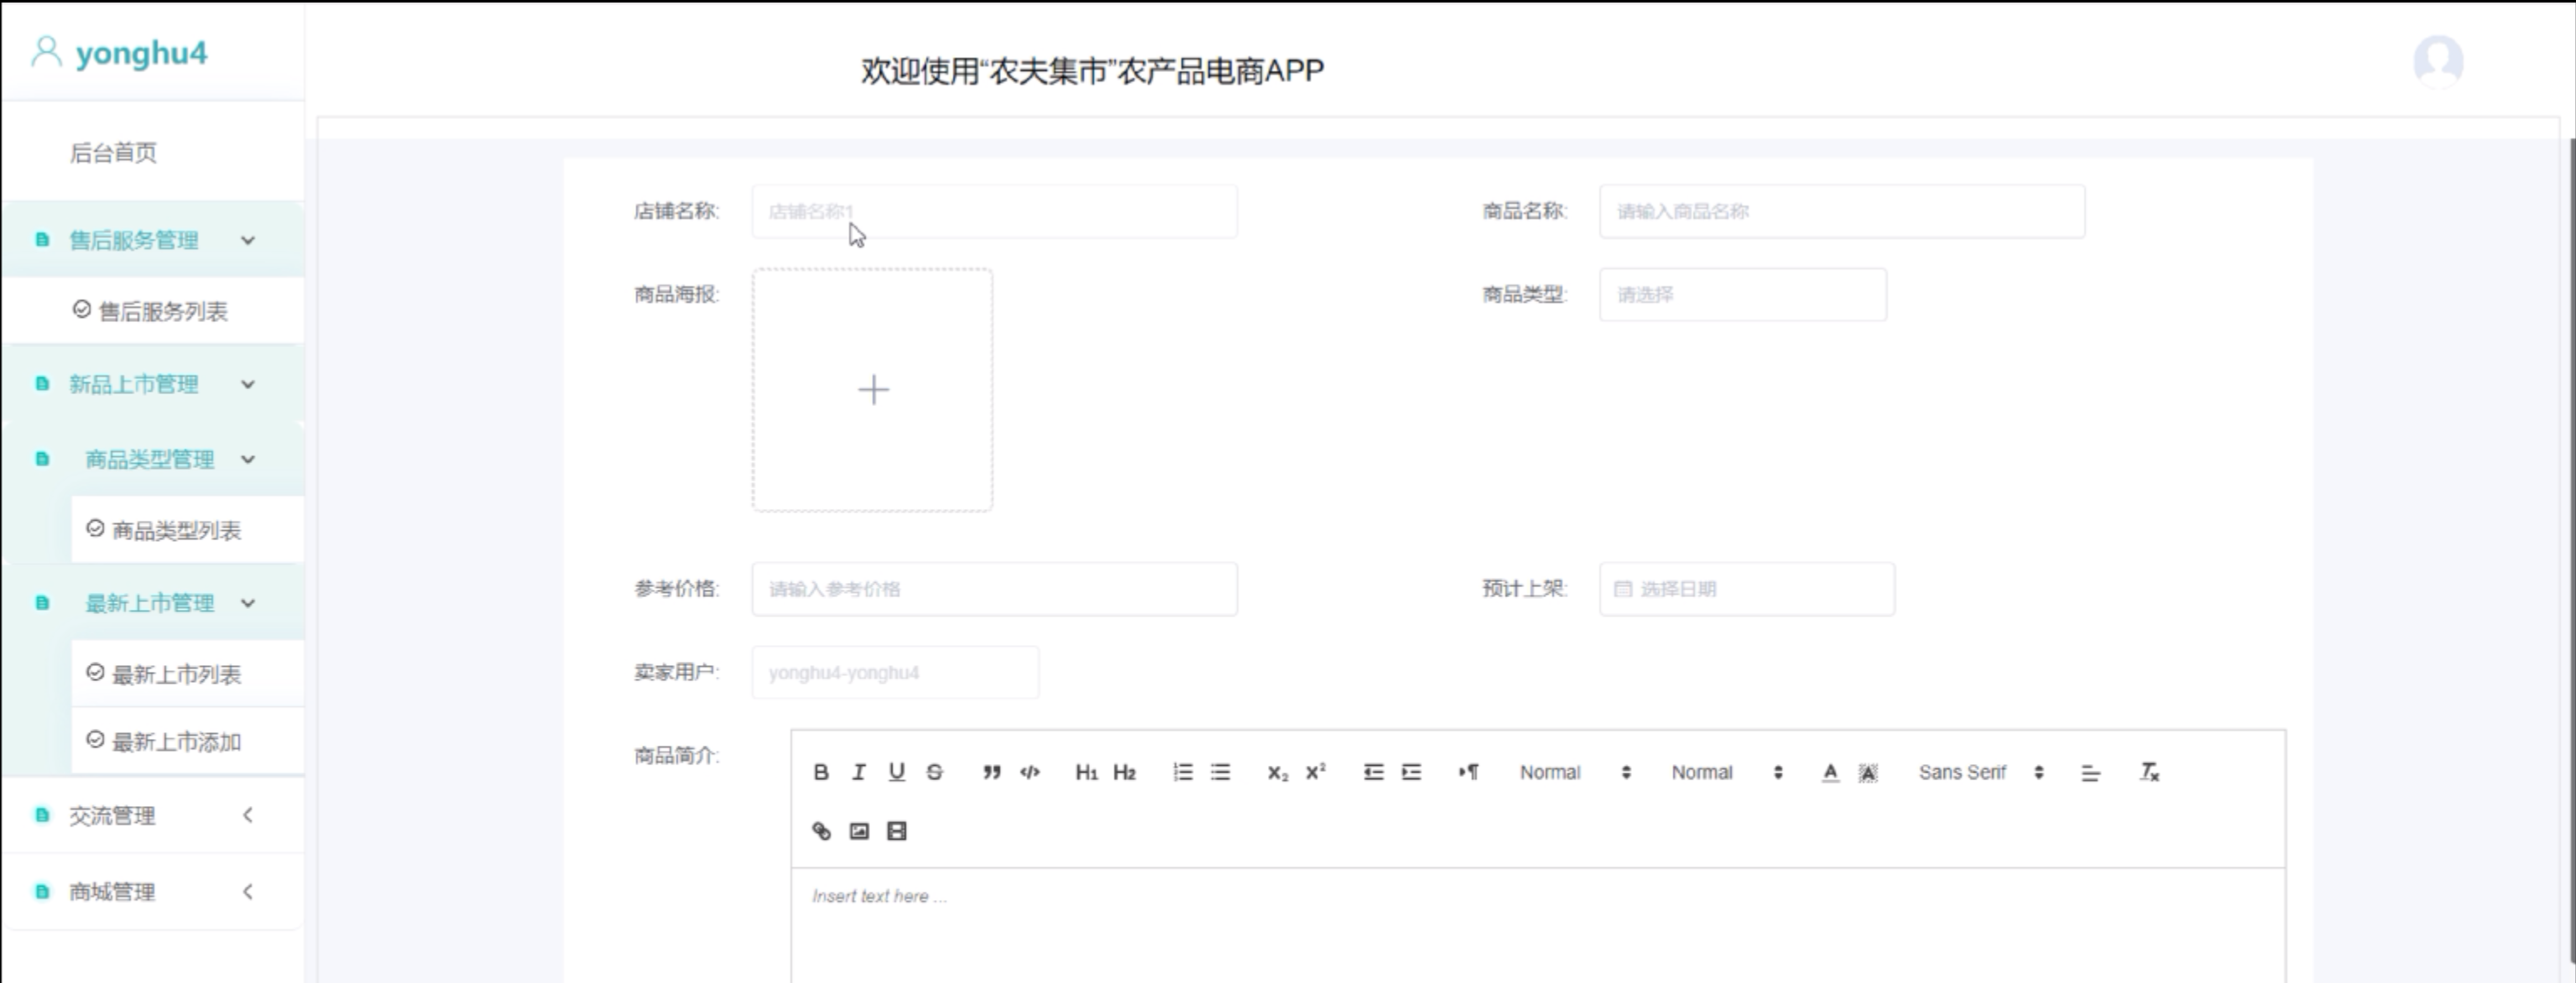Open the 商品类型 dropdown
Image resolution: width=2576 pixels, height=983 pixels.
tap(1742, 295)
